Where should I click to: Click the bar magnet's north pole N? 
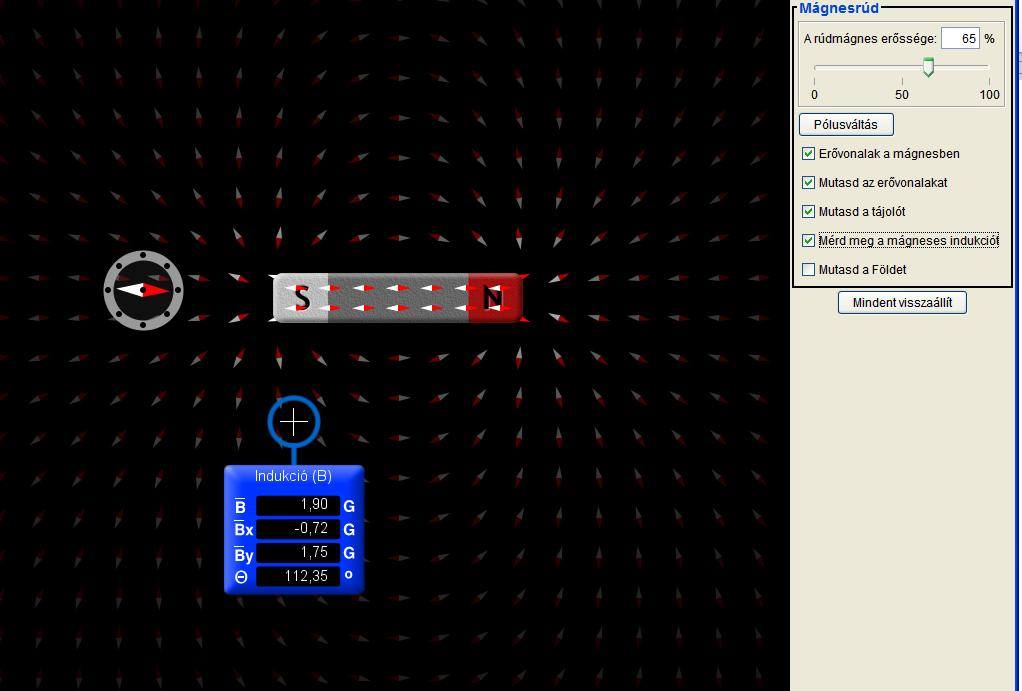(493, 298)
